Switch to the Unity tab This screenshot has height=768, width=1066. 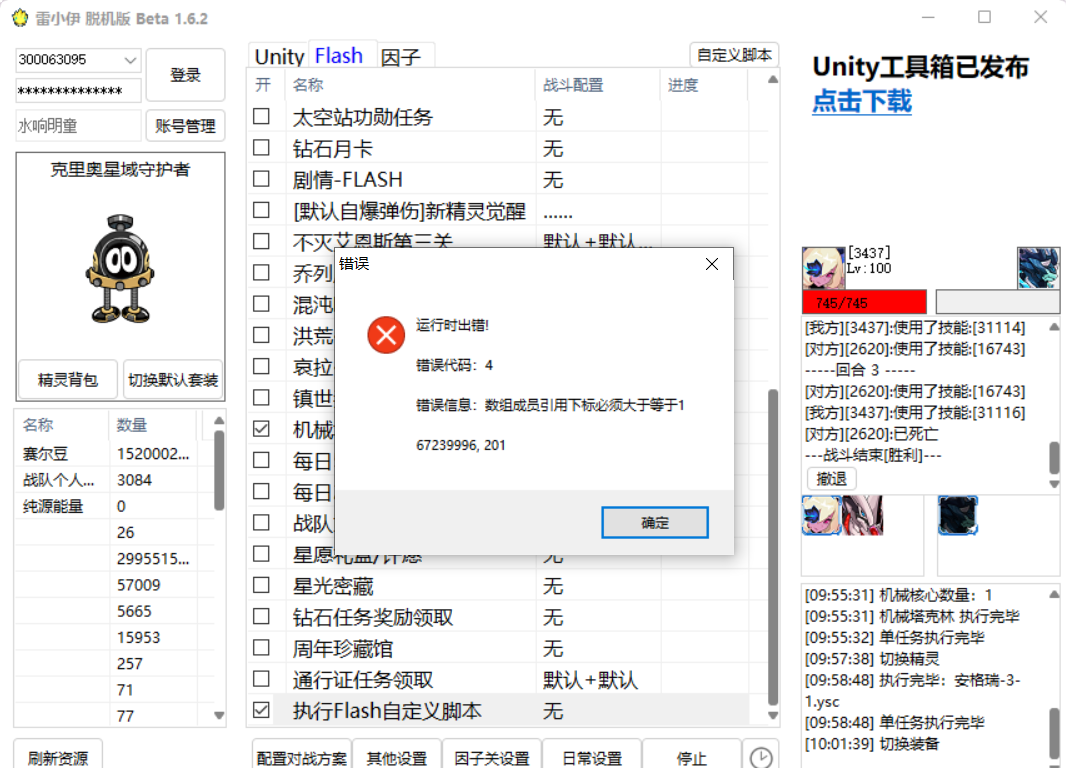pyautogui.click(x=277, y=56)
